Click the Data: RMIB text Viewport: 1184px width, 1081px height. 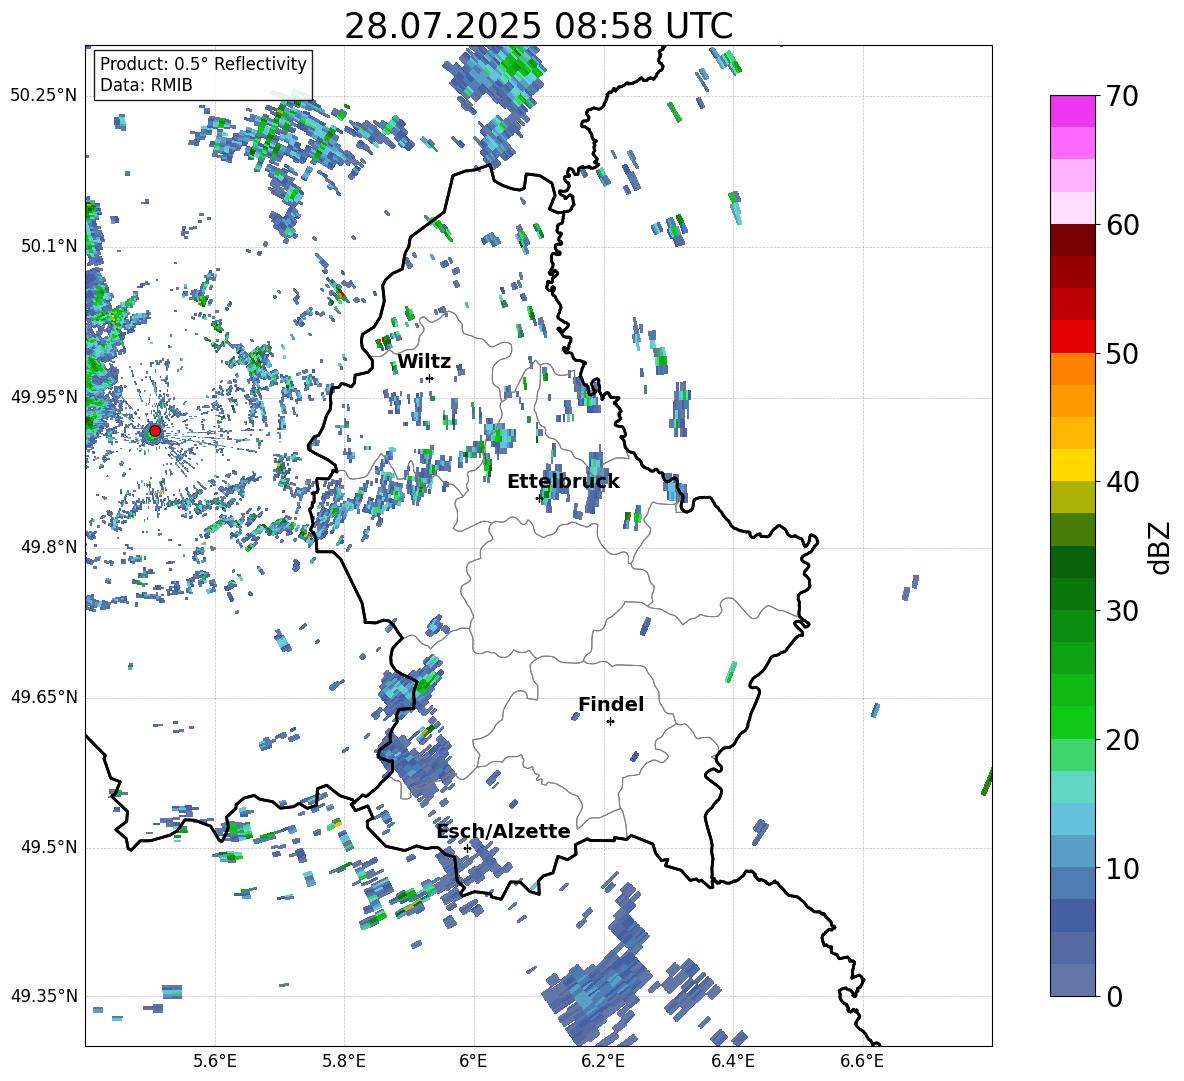click(x=146, y=85)
